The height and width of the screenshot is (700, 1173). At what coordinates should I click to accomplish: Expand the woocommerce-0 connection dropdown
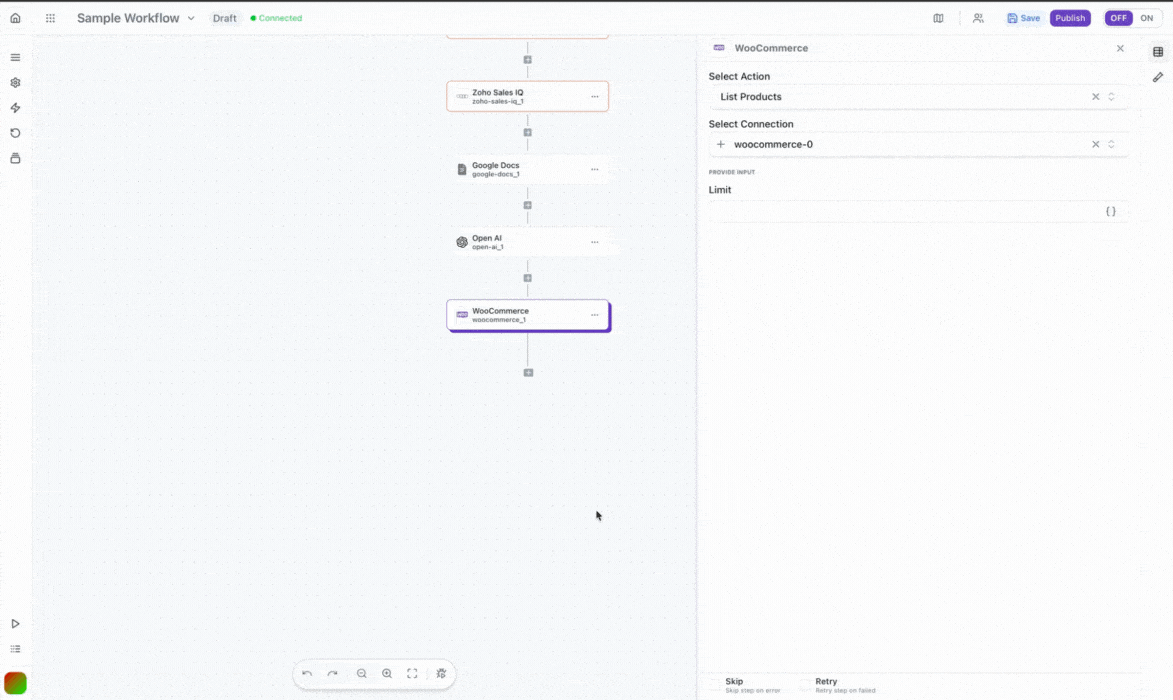pos(1110,144)
